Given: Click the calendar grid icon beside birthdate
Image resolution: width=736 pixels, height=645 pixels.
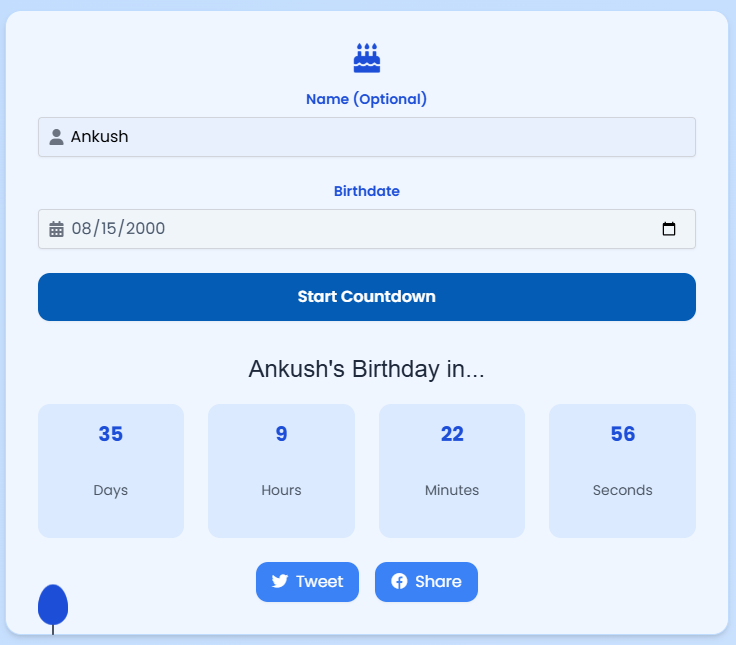Looking at the screenshot, I should (x=56, y=229).
